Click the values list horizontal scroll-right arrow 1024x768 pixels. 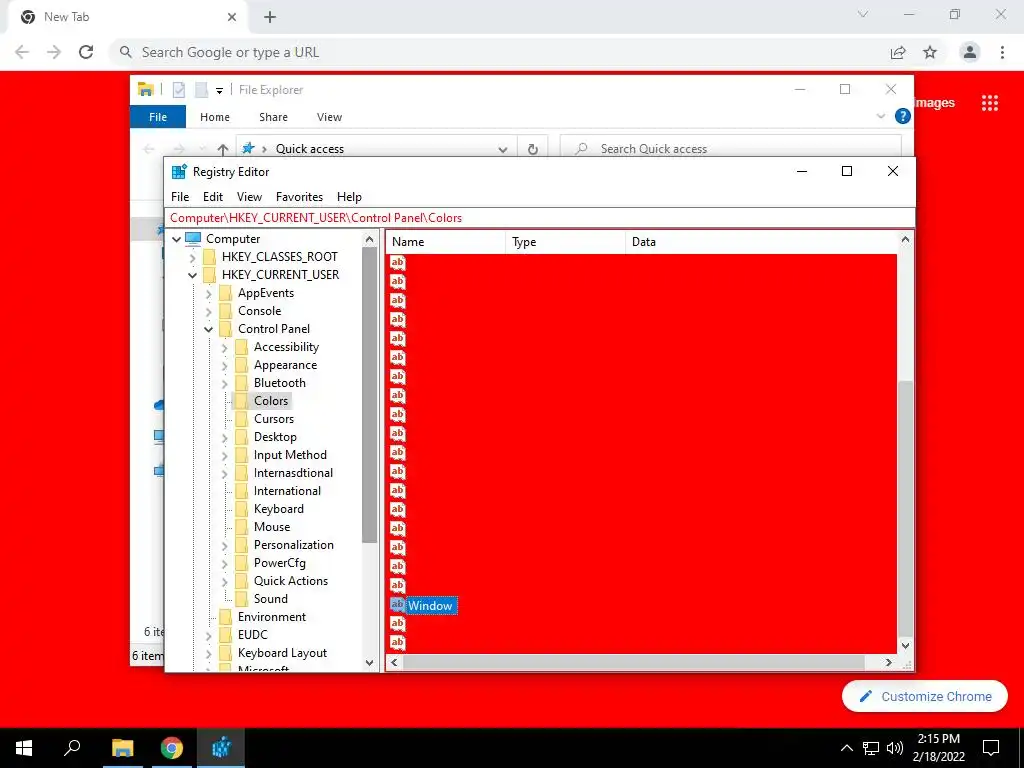tap(888, 662)
